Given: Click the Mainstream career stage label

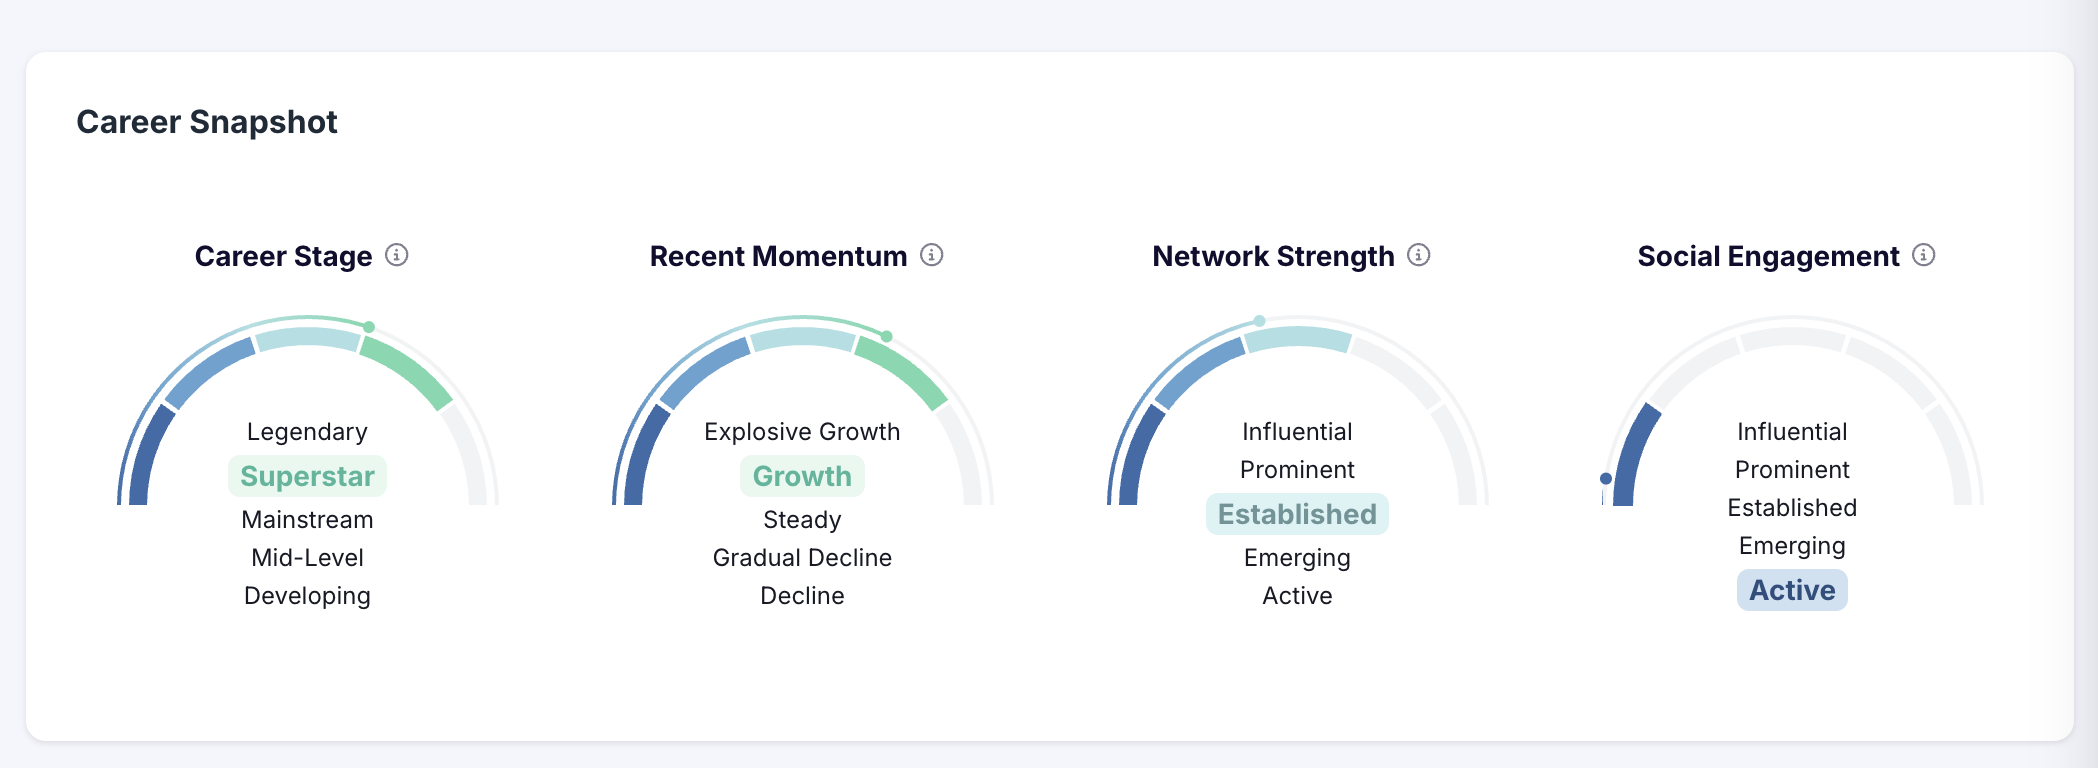Looking at the screenshot, I should click(307, 520).
